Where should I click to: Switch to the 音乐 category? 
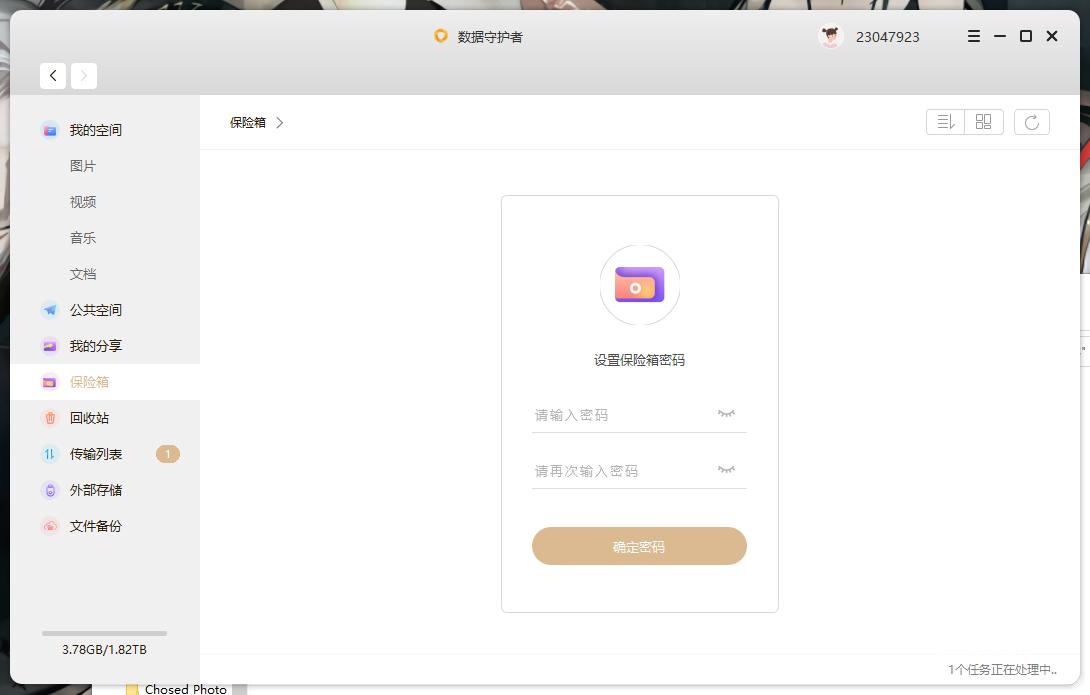pos(83,237)
